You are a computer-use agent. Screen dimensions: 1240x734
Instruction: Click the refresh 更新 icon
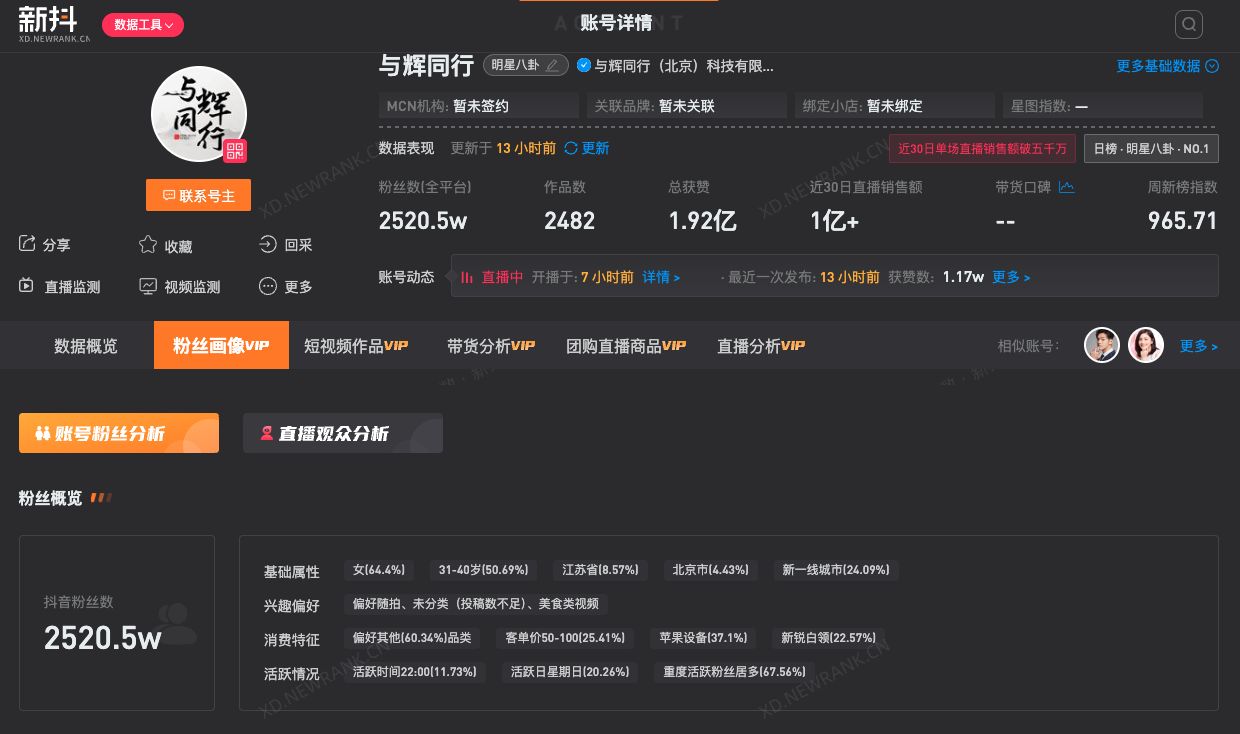pos(571,148)
